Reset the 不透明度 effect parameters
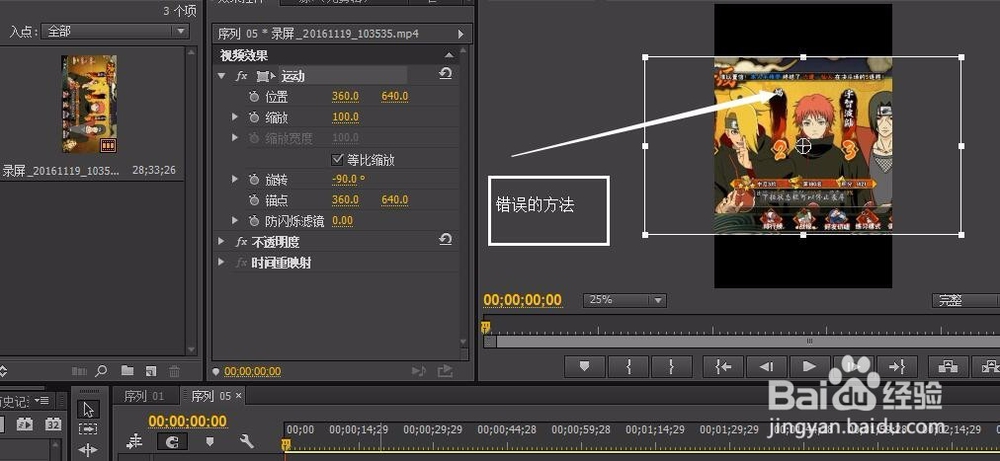The height and width of the screenshot is (461, 1000). 445,239
